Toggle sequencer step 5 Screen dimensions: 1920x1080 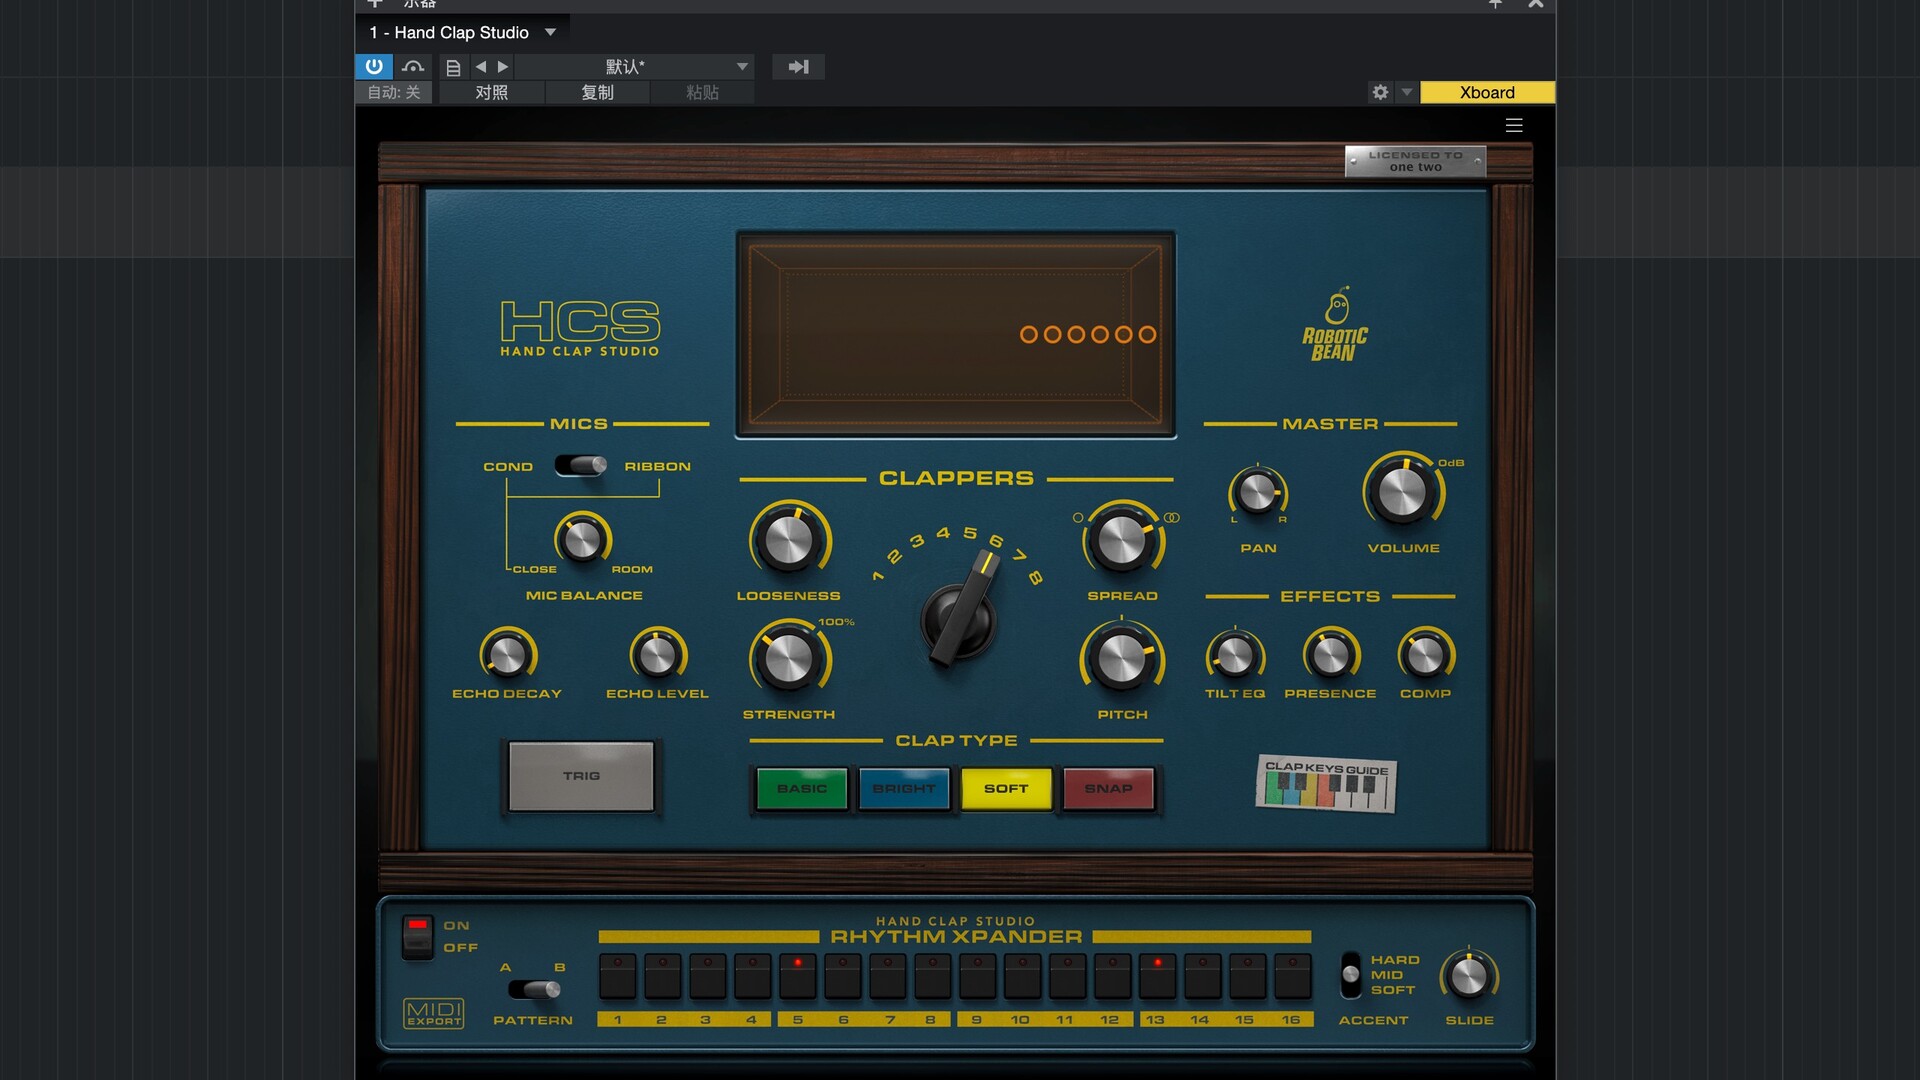point(798,975)
